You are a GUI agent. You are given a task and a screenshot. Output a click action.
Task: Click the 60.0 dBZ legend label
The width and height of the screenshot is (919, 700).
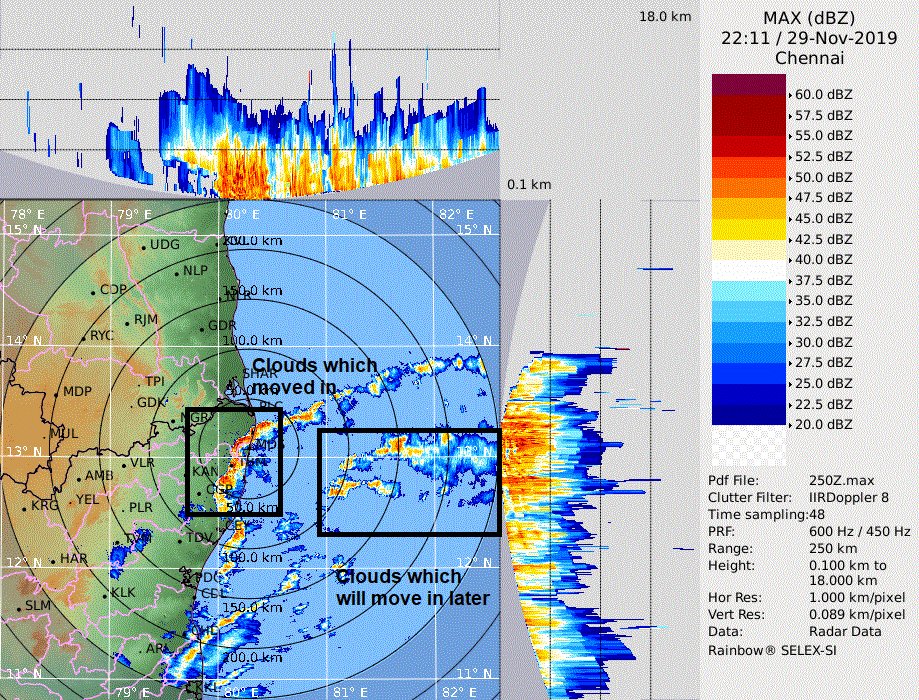[x=823, y=94]
